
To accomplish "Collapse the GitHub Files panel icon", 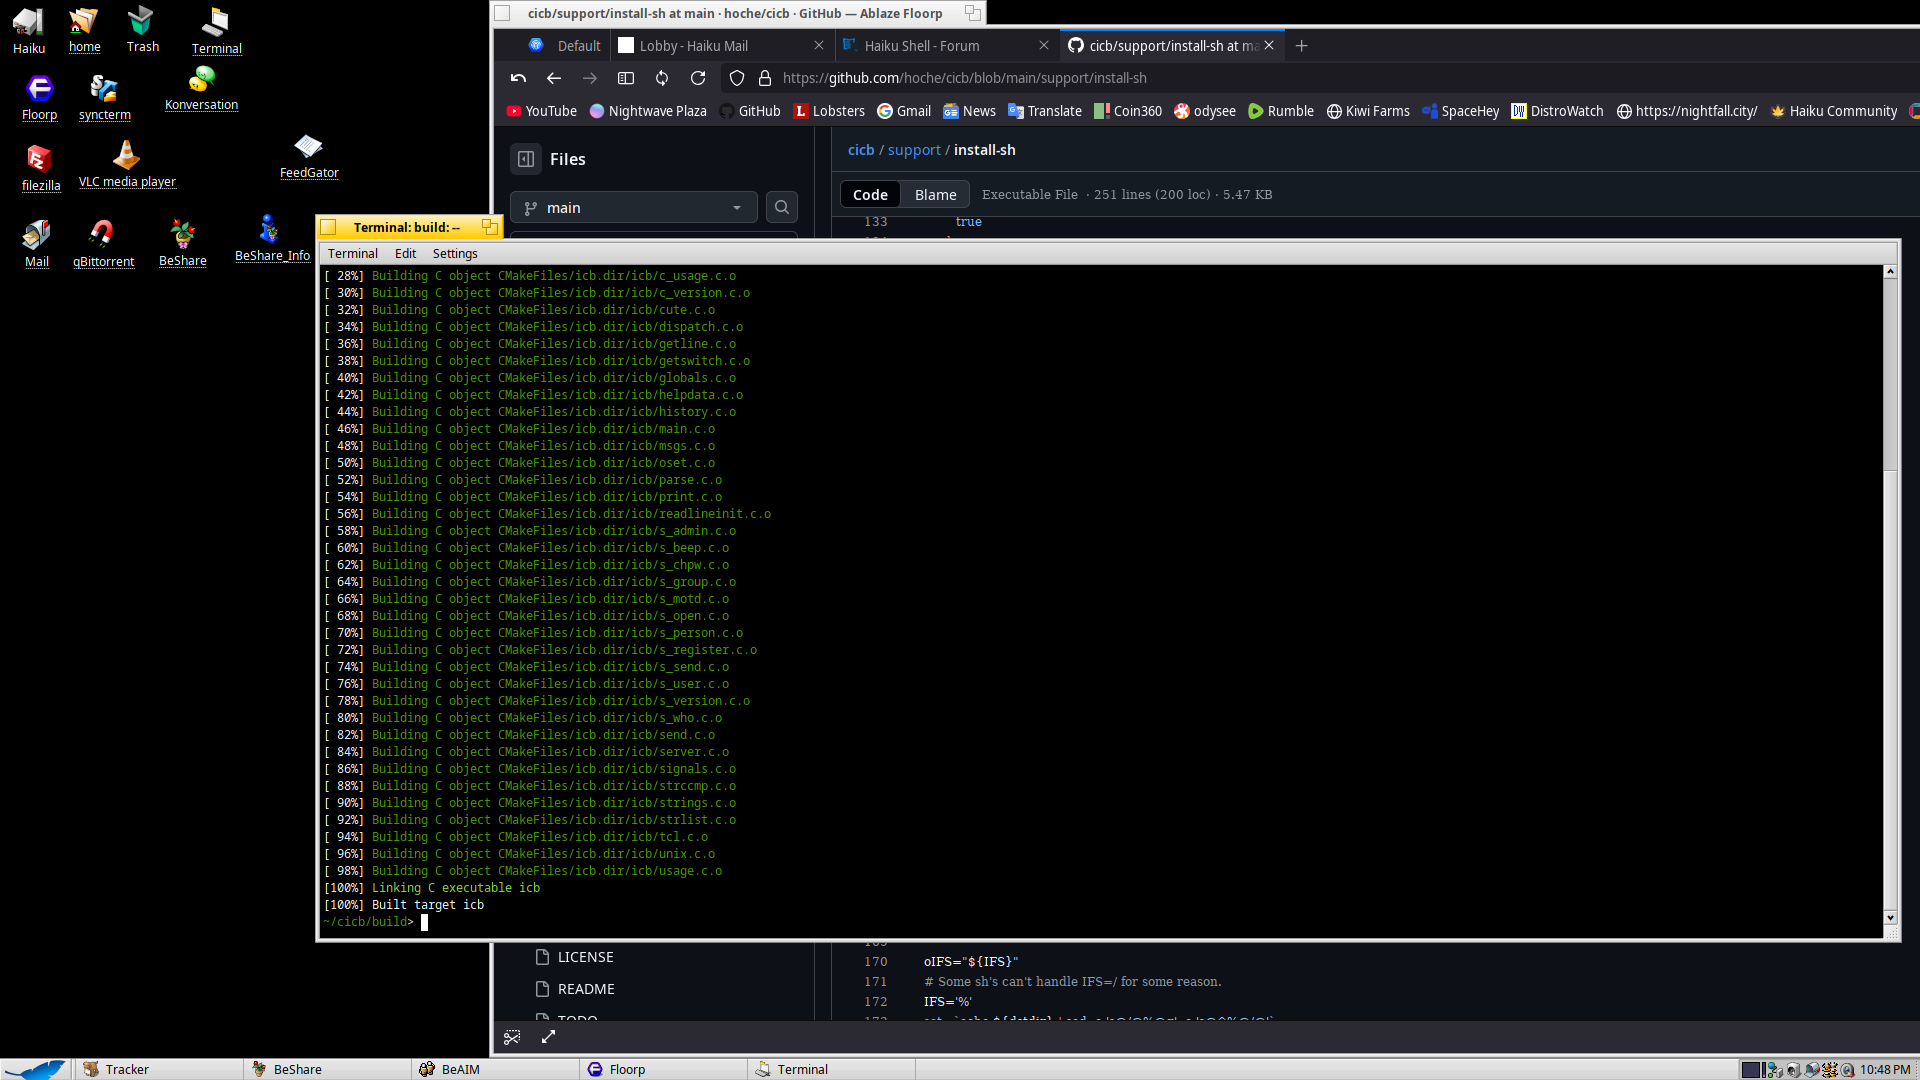I will point(526,159).
